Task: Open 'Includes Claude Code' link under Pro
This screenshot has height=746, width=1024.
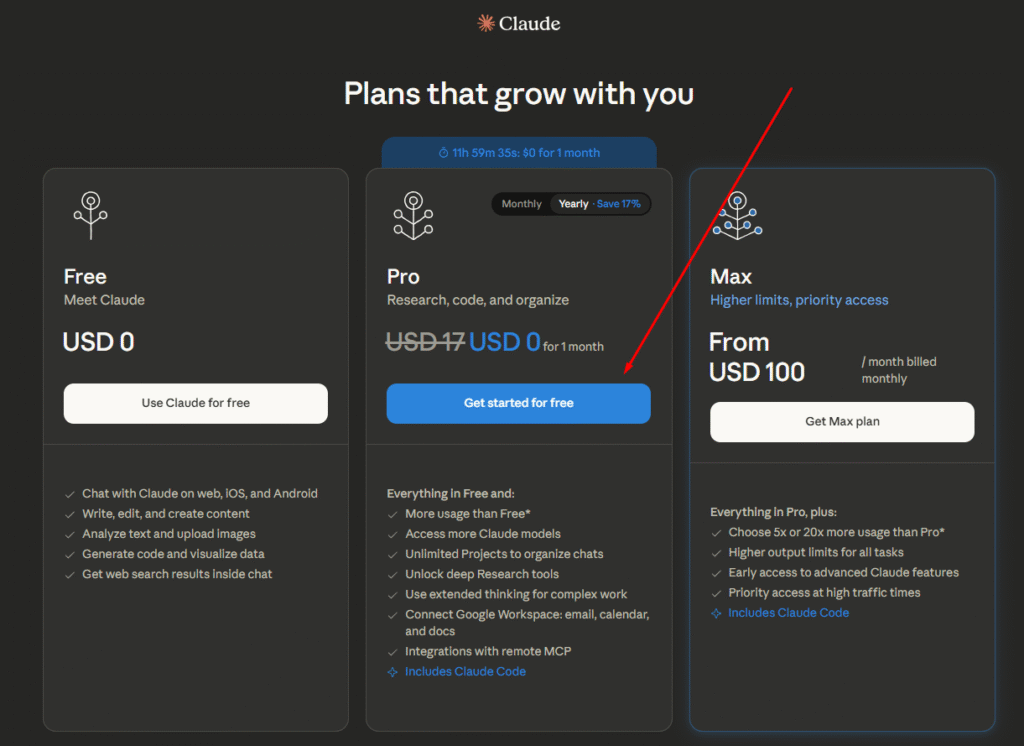Action: click(465, 672)
